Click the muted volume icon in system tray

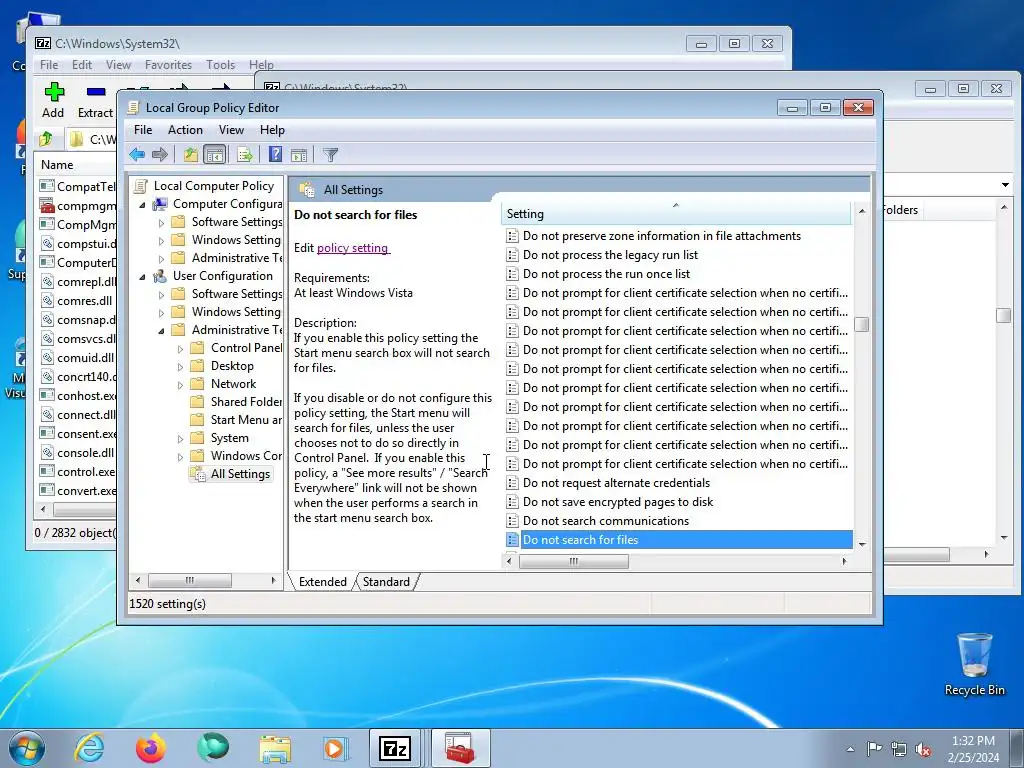point(923,749)
